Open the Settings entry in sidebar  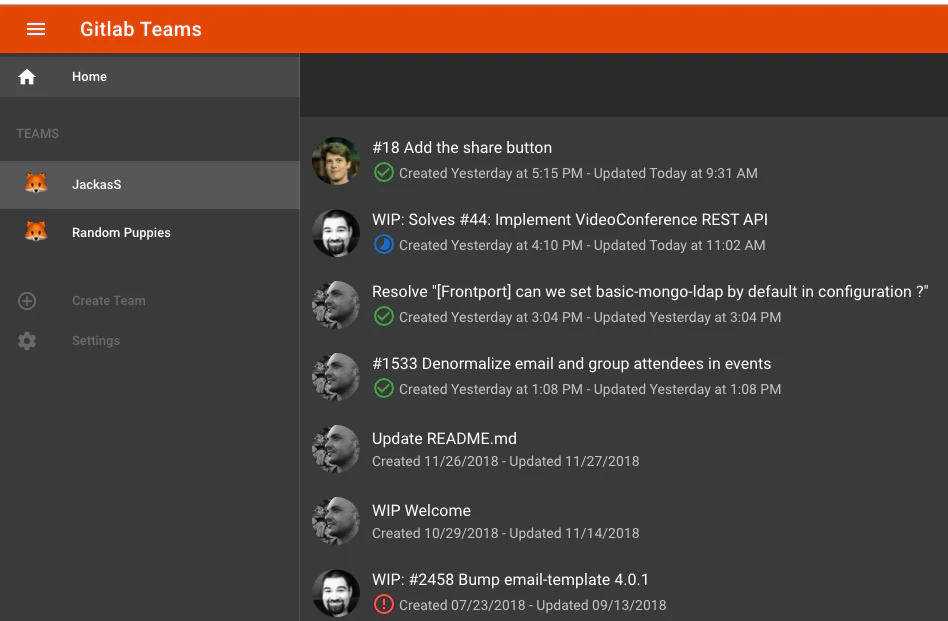pyautogui.click(x=95, y=340)
